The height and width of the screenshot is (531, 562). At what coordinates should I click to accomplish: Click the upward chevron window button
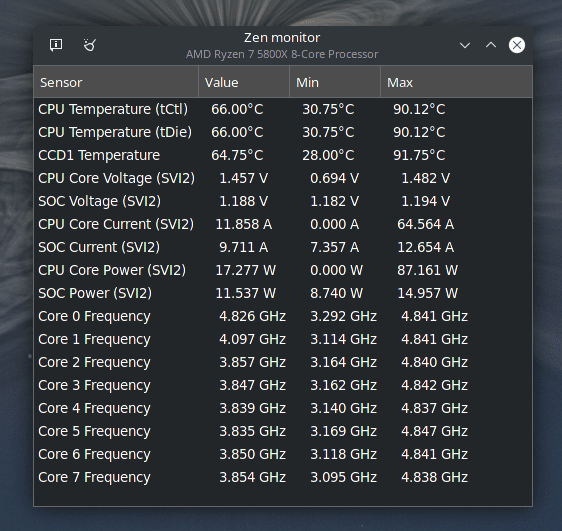coord(491,45)
